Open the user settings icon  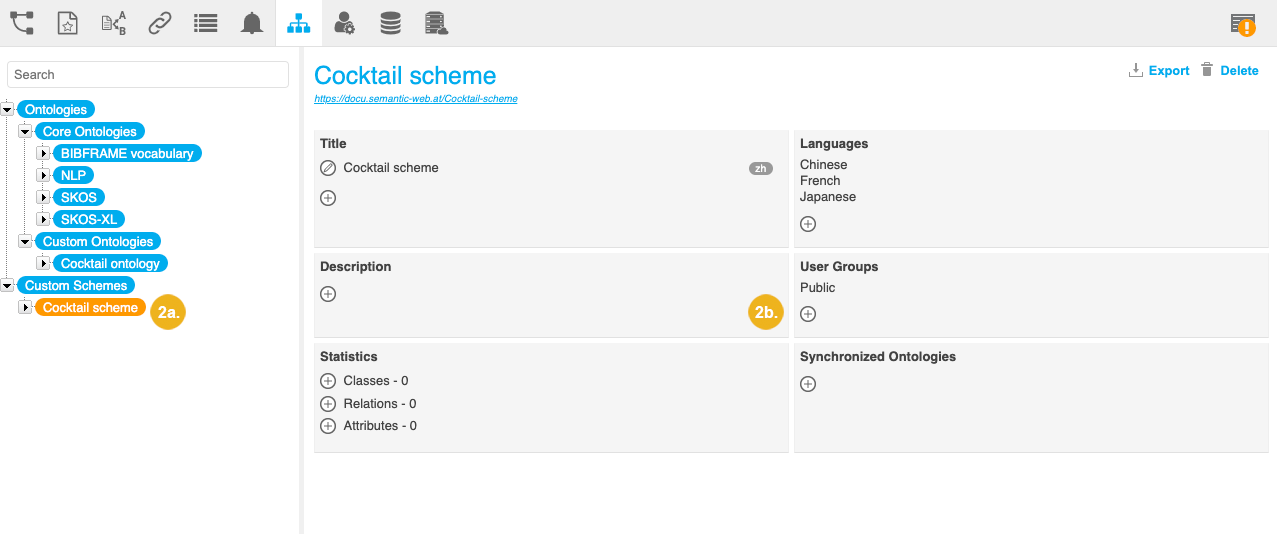coord(344,23)
